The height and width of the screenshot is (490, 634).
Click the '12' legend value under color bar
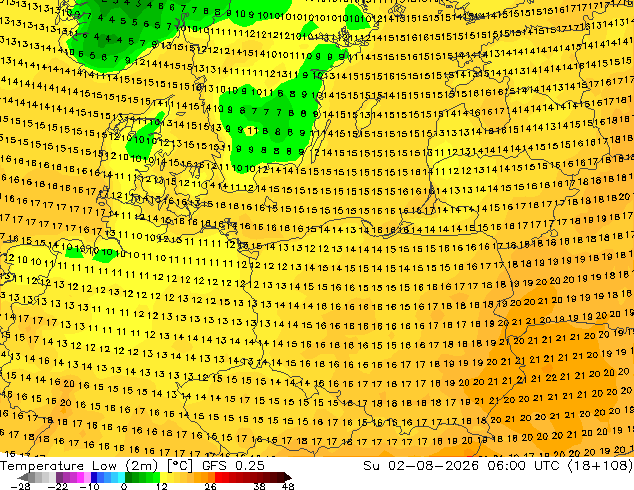click(162, 486)
